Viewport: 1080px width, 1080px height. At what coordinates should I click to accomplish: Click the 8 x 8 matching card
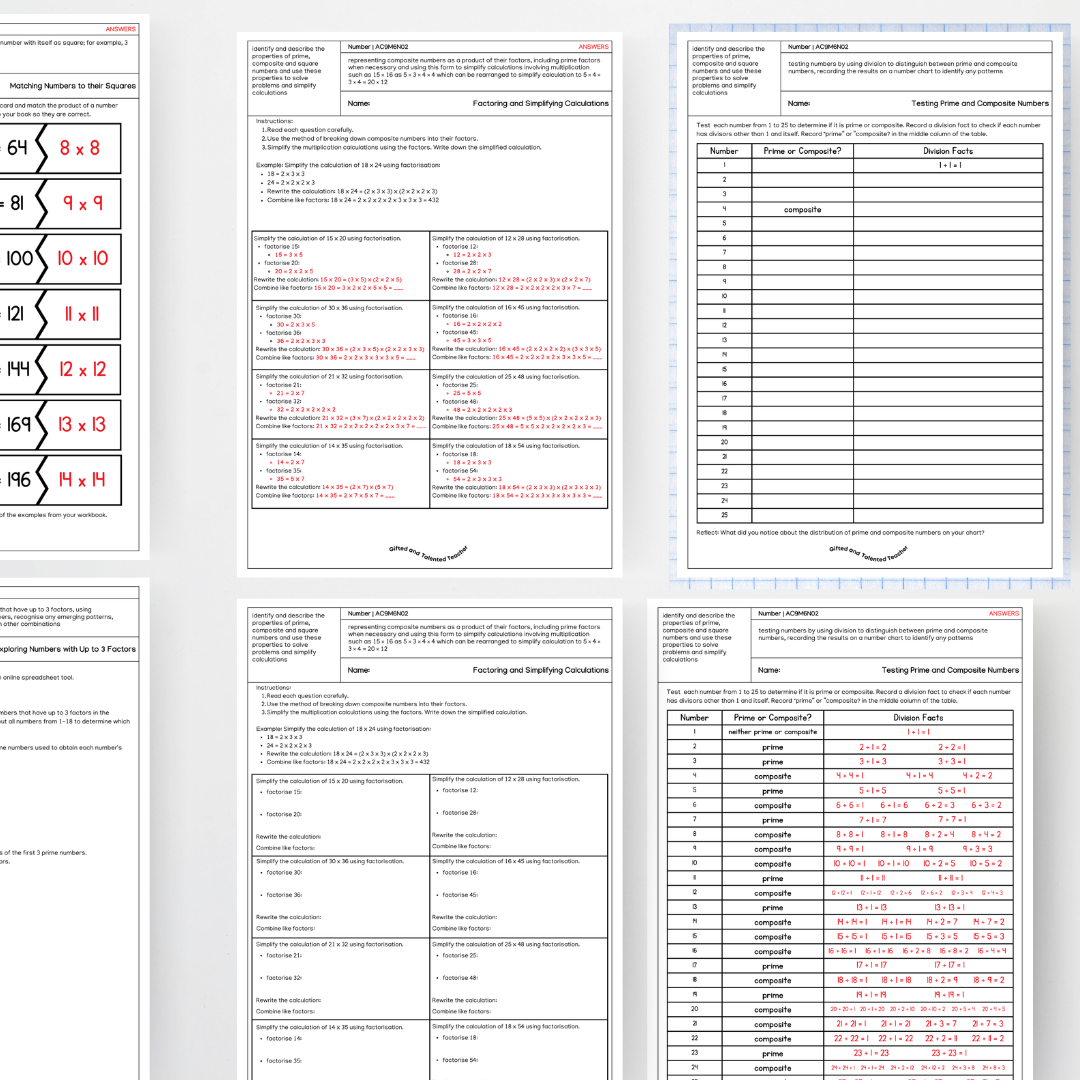(x=80, y=148)
